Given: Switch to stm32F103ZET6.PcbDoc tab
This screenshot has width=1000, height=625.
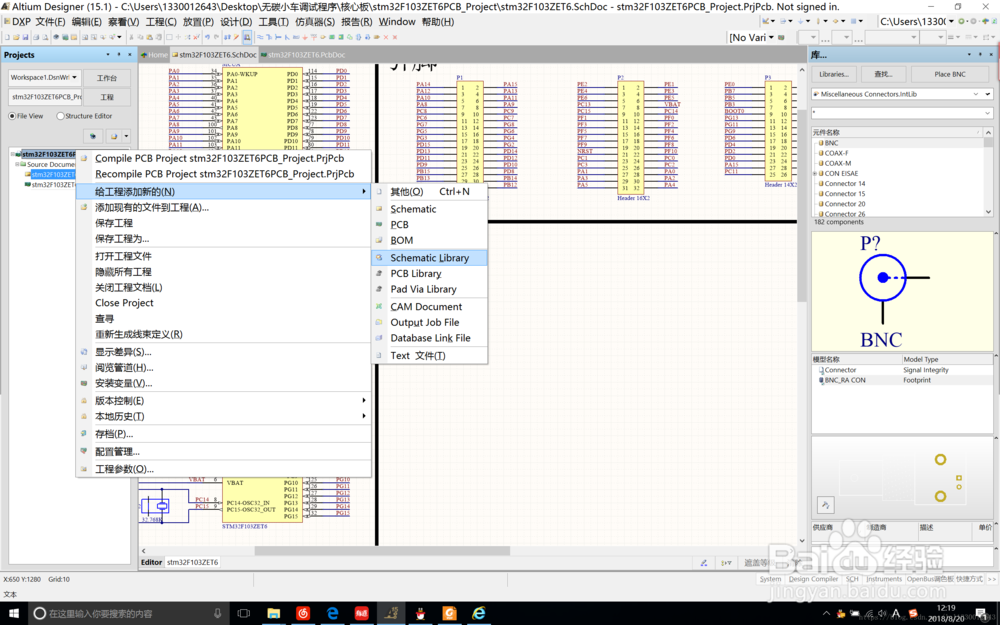Looking at the screenshot, I should (x=303, y=55).
